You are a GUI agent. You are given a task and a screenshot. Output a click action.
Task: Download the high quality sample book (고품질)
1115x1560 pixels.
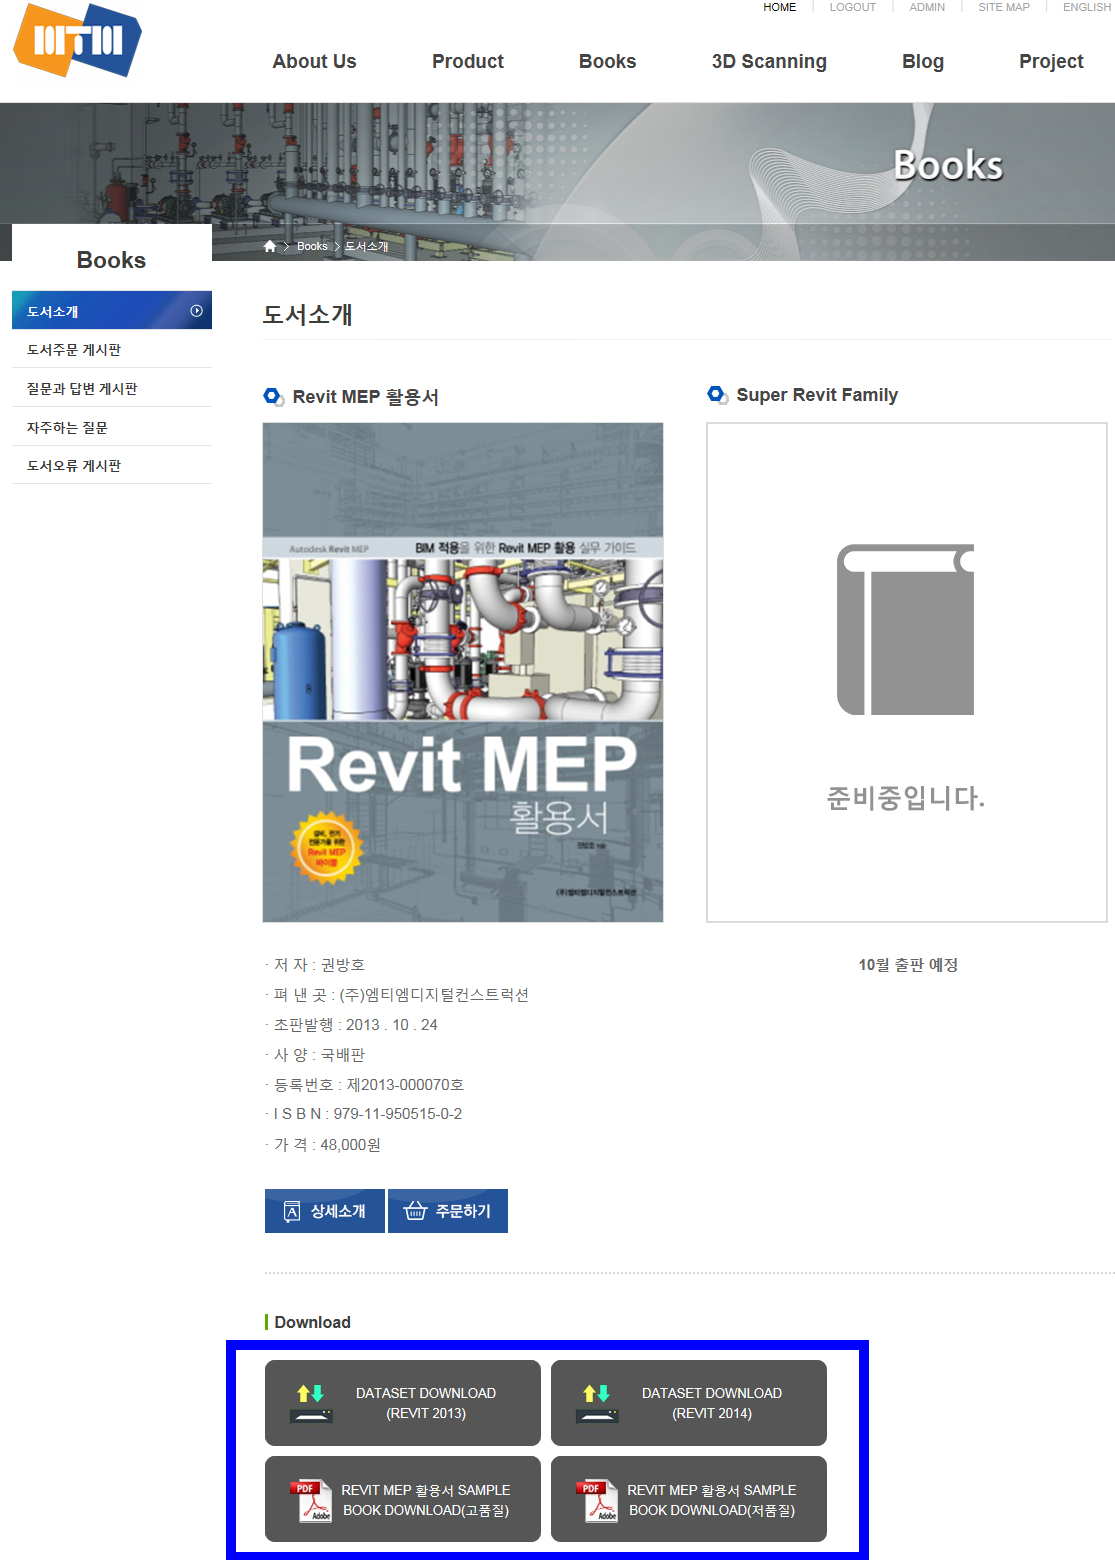point(403,1499)
